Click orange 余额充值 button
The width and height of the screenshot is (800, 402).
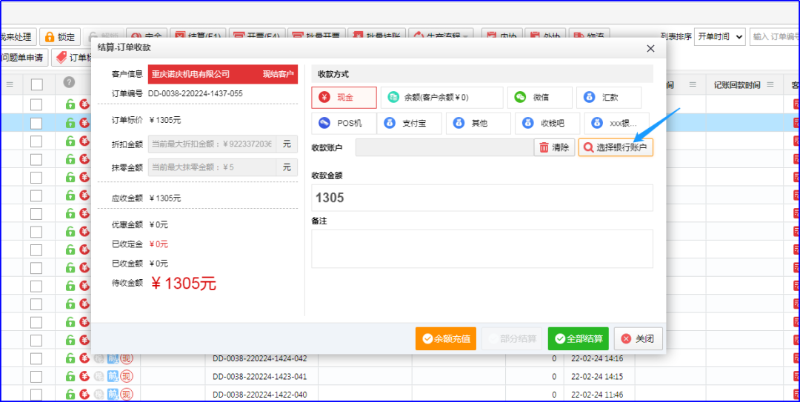pyautogui.click(x=445, y=338)
